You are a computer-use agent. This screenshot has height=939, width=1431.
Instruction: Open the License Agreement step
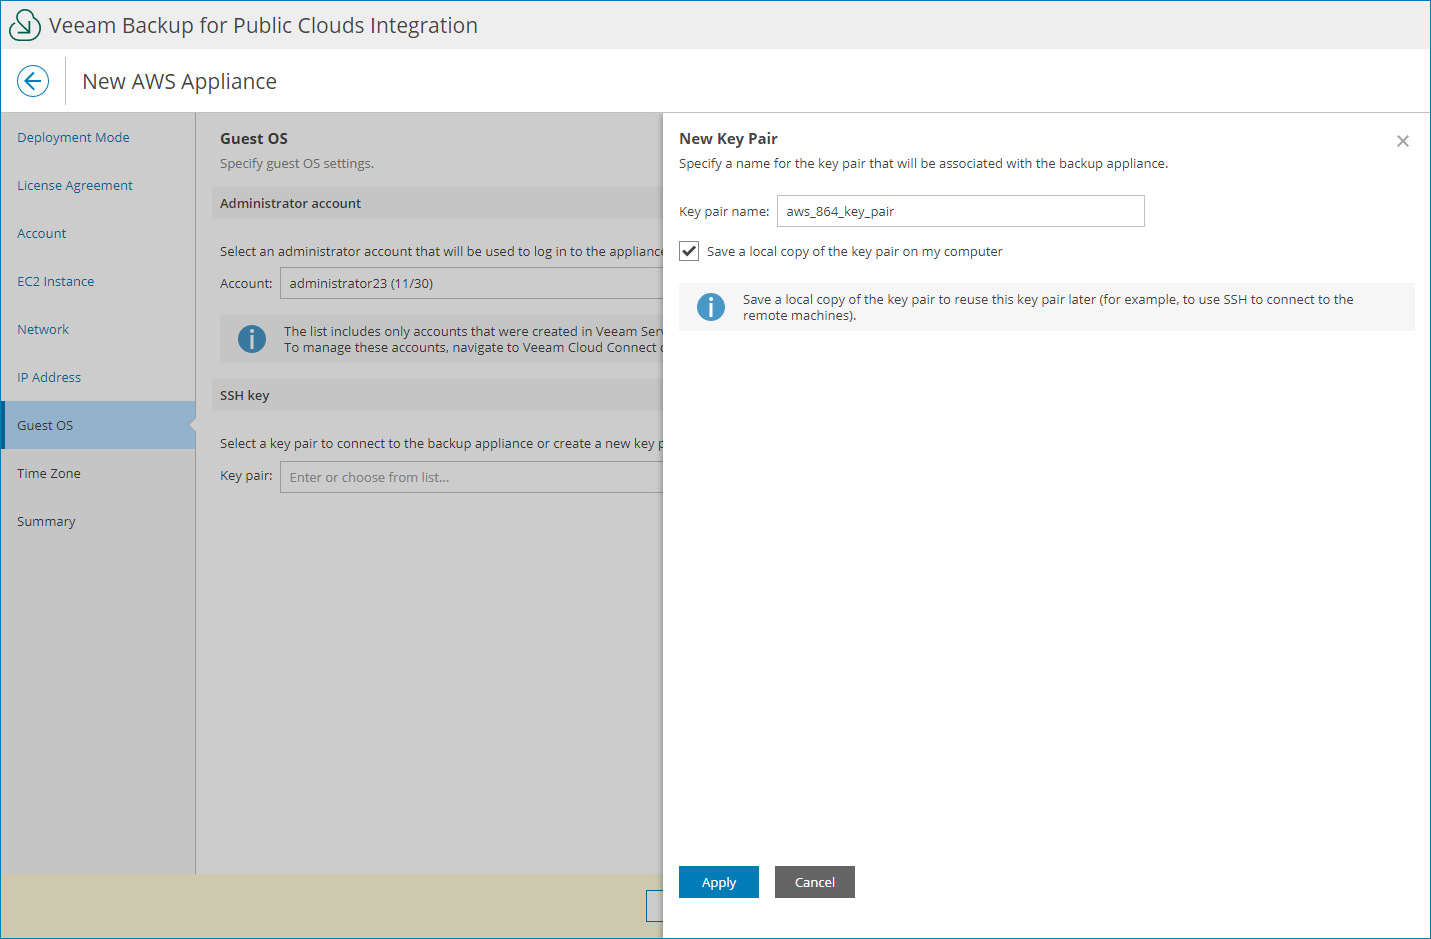[74, 185]
